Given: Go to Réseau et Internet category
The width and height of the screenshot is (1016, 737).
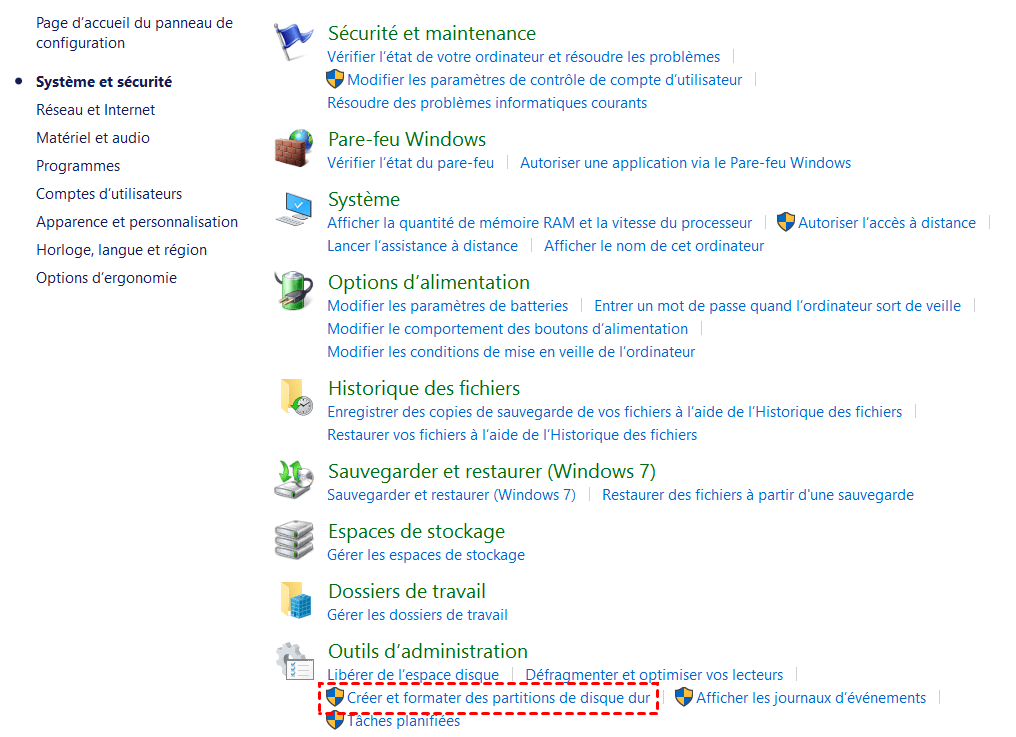Looking at the screenshot, I should tap(95, 110).
